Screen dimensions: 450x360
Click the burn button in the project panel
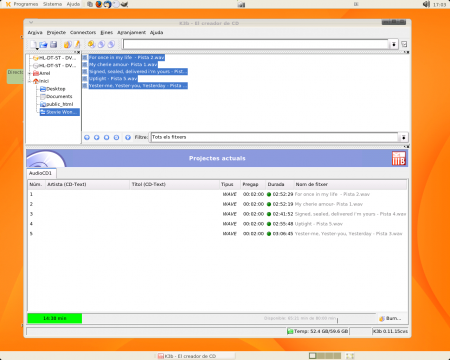tap(390, 318)
